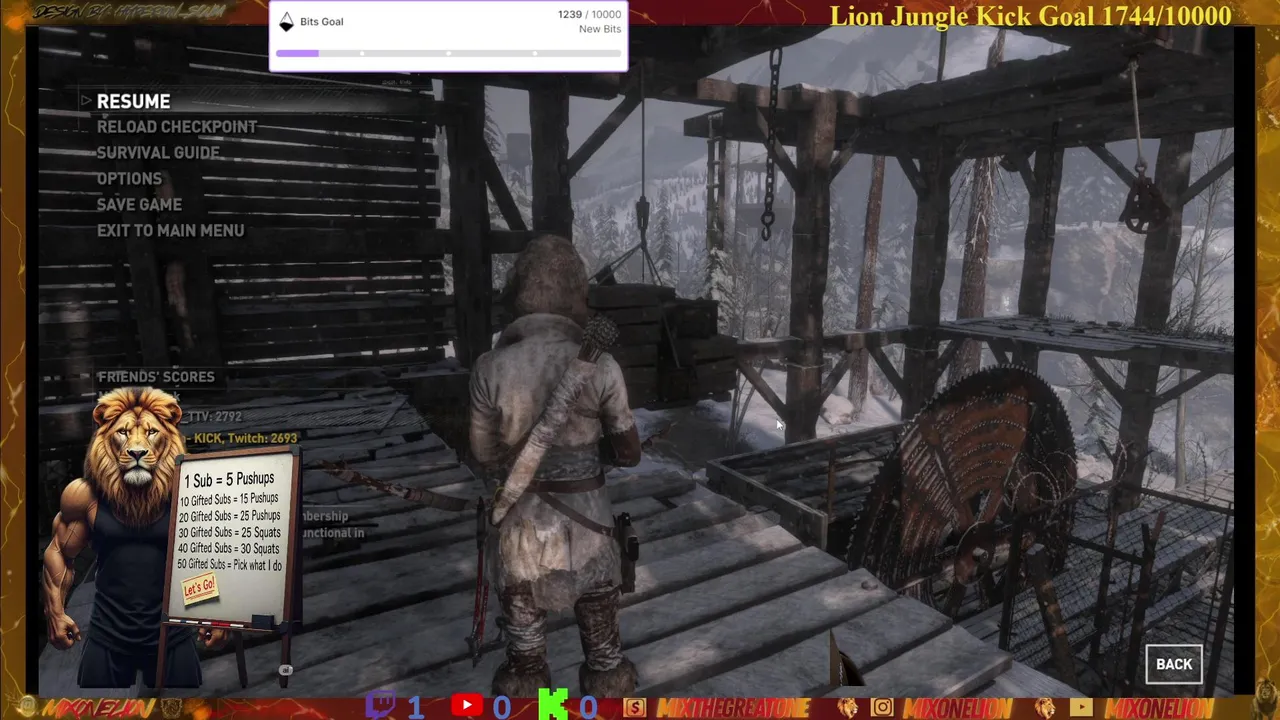
Task: Click '50 Gifted Subs = Pick what I do'
Action: pos(229,566)
